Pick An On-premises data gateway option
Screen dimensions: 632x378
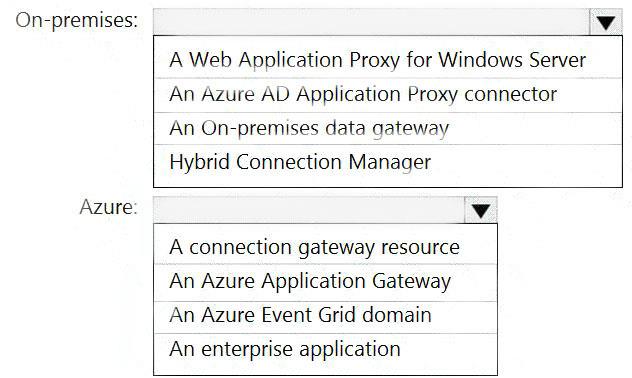pyautogui.click(x=388, y=129)
